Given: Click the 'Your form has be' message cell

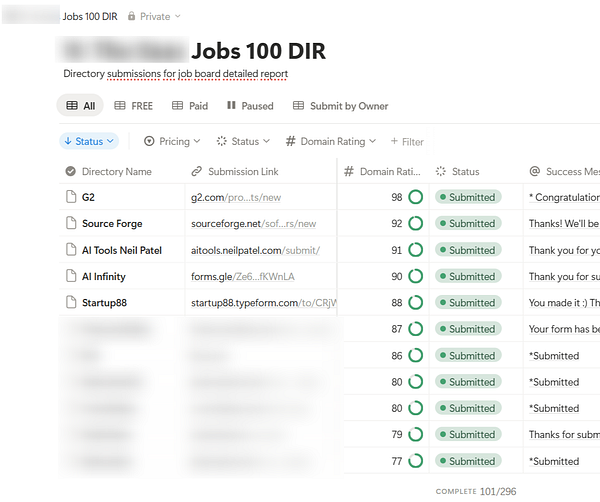Looking at the screenshot, I should [562, 329].
